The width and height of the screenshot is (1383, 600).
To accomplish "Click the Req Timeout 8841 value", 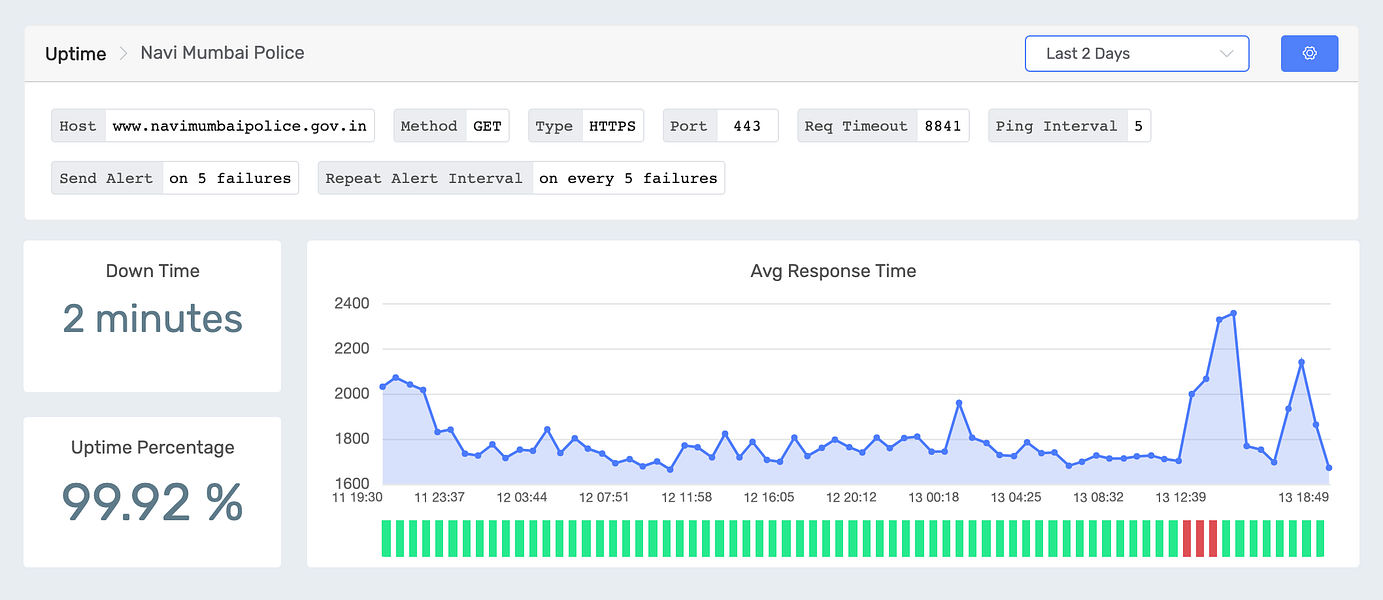I will click(942, 126).
